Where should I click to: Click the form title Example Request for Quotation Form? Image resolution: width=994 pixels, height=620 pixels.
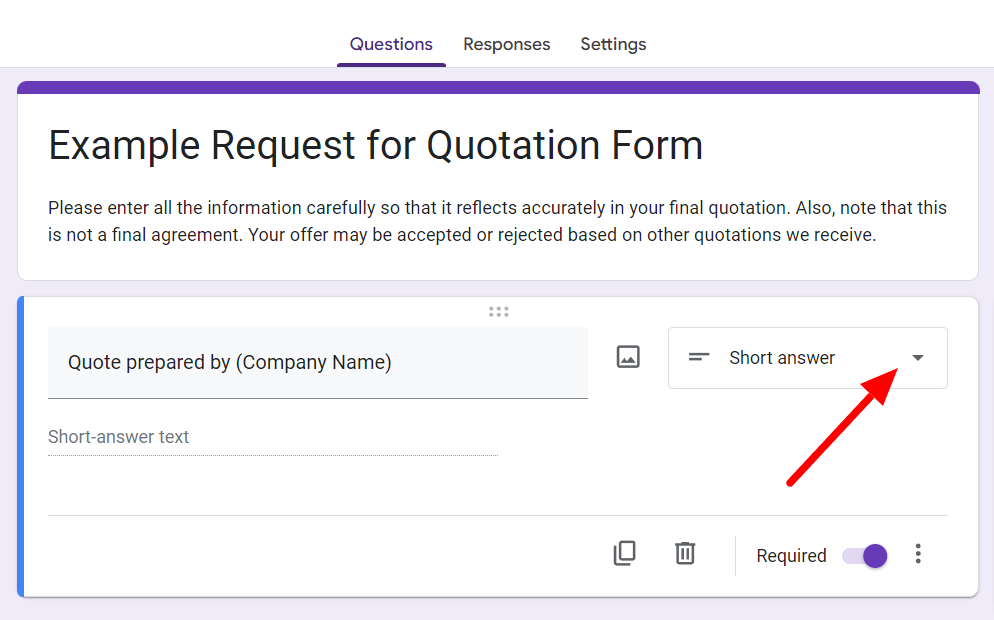375,146
